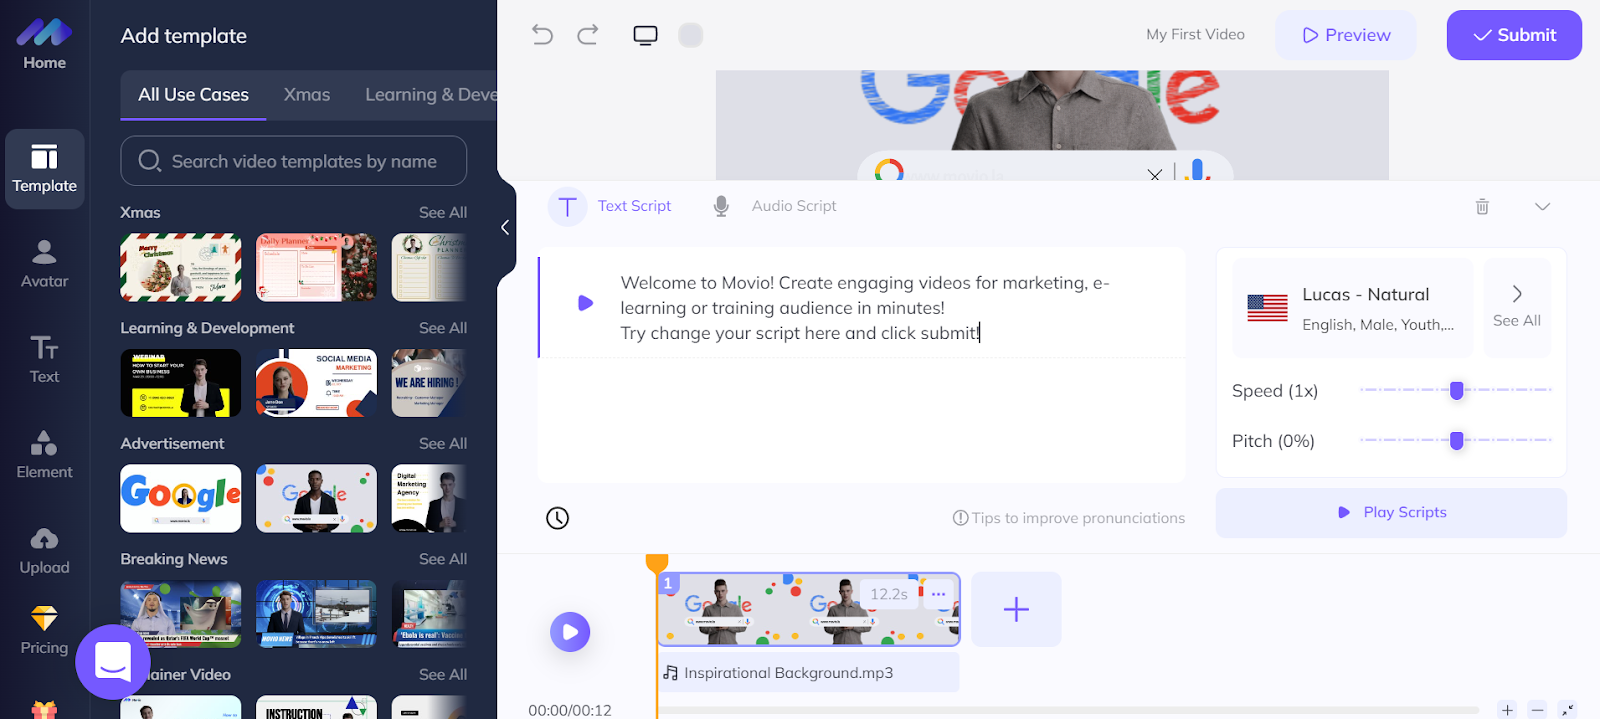Image resolution: width=1600 pixels, height=719 pixels.
Task: Zoom in the timeline
Action: [x=1507, y=709]
